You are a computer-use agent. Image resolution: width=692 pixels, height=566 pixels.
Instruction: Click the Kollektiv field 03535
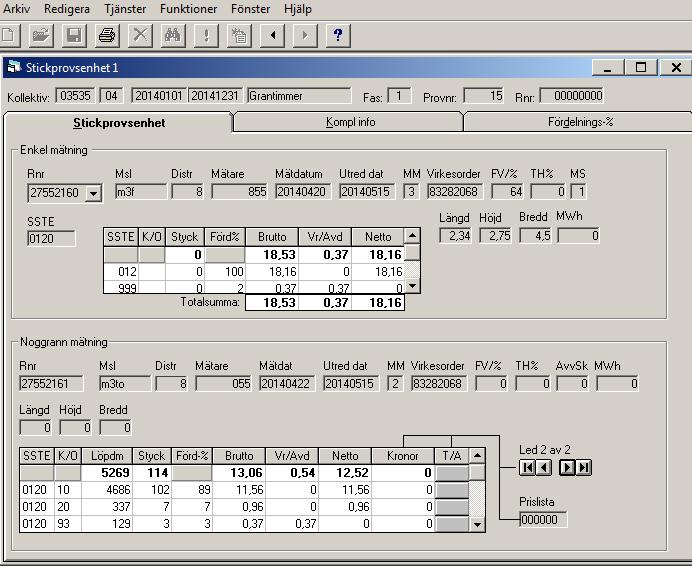tap(75, 96)
